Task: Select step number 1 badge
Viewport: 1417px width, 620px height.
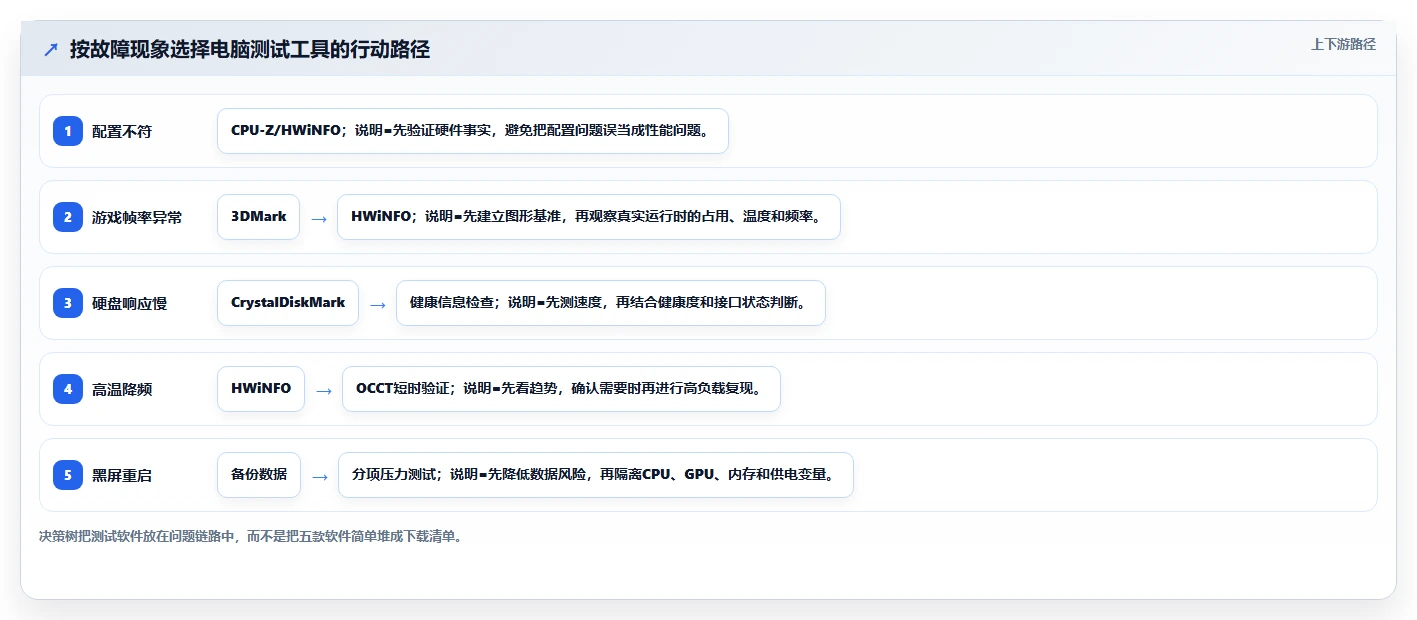Action: pyautogui.click(x=68, y=131)
